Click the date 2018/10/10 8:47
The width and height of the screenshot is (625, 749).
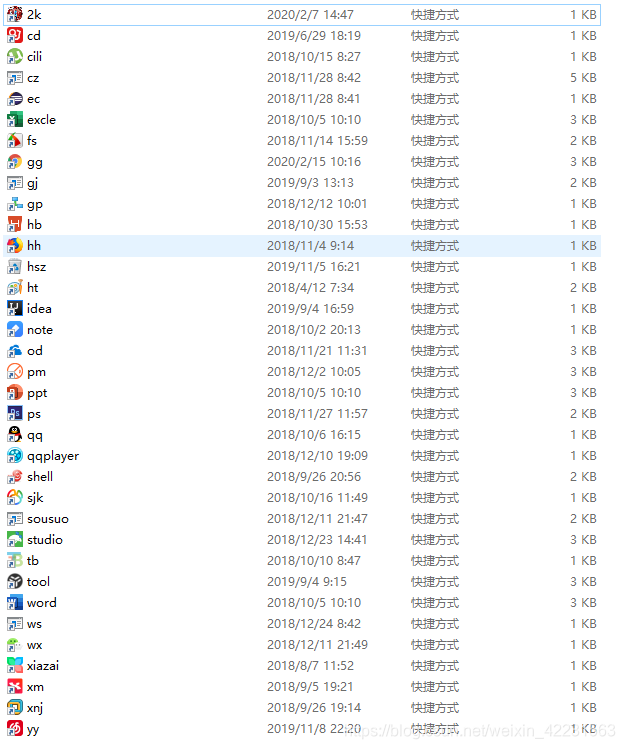pyautogui.click(x=314, y=561)
